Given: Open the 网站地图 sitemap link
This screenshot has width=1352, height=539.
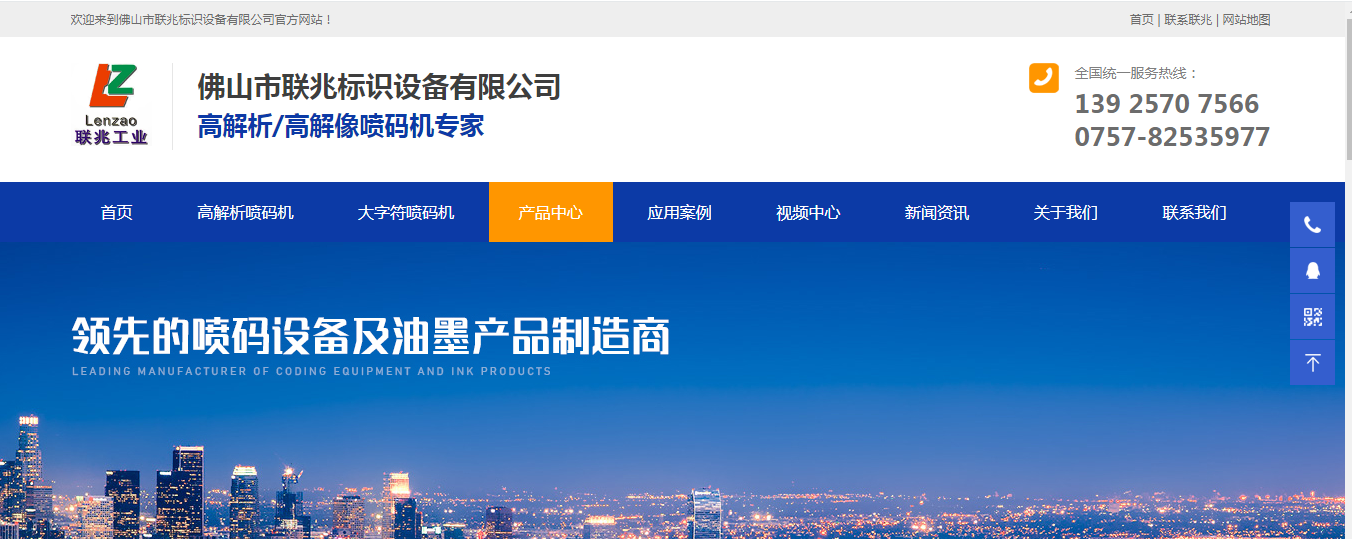Looking at the screenshot, I should [x=1246, y=20].
